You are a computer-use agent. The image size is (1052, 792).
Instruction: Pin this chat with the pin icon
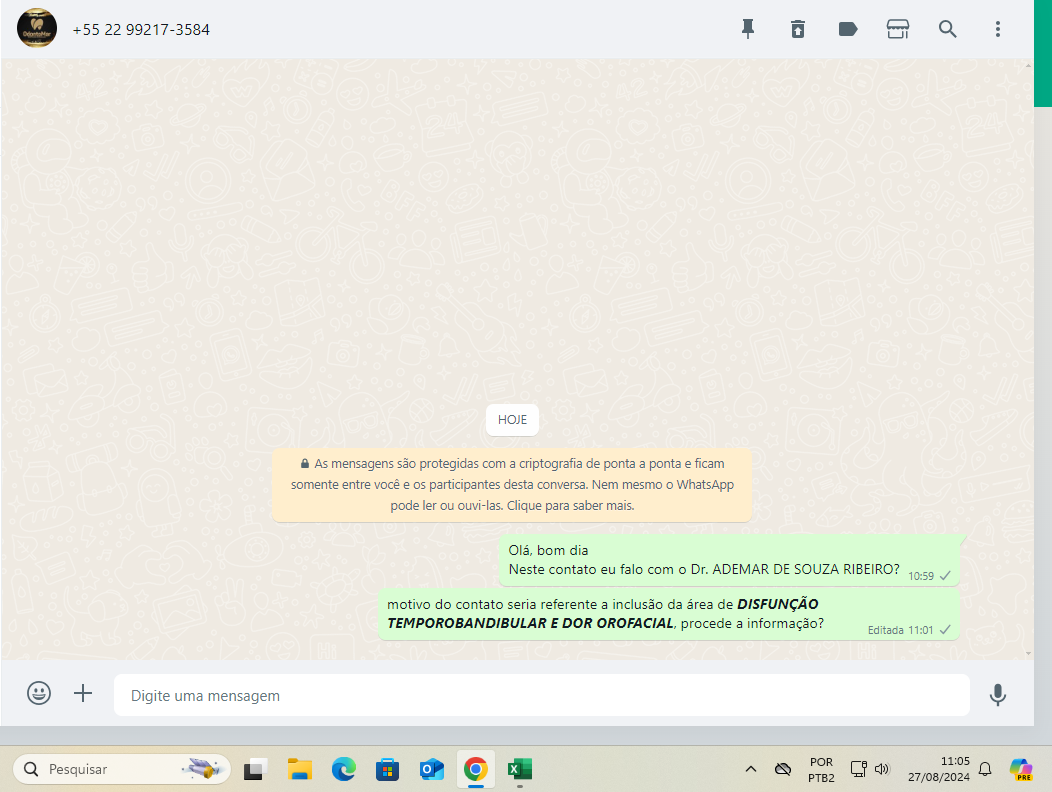coord(747,29)
